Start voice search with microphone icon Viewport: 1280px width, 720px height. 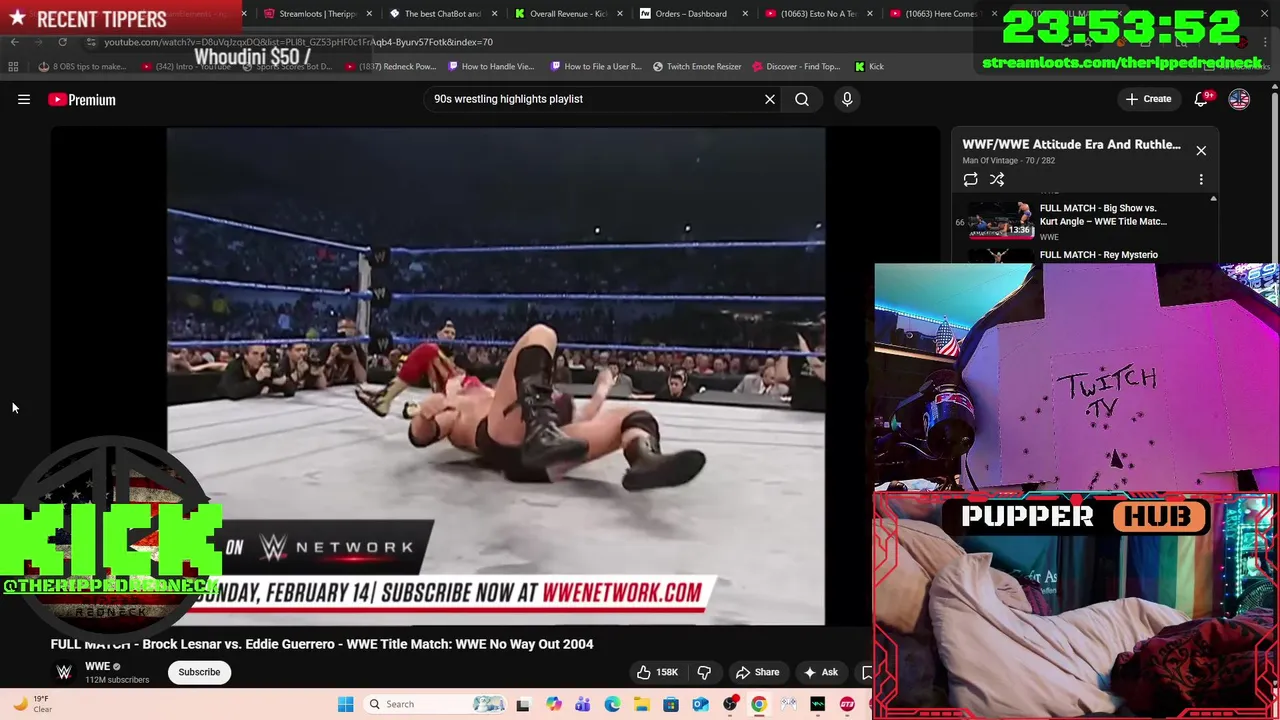[x=847, y=99]
